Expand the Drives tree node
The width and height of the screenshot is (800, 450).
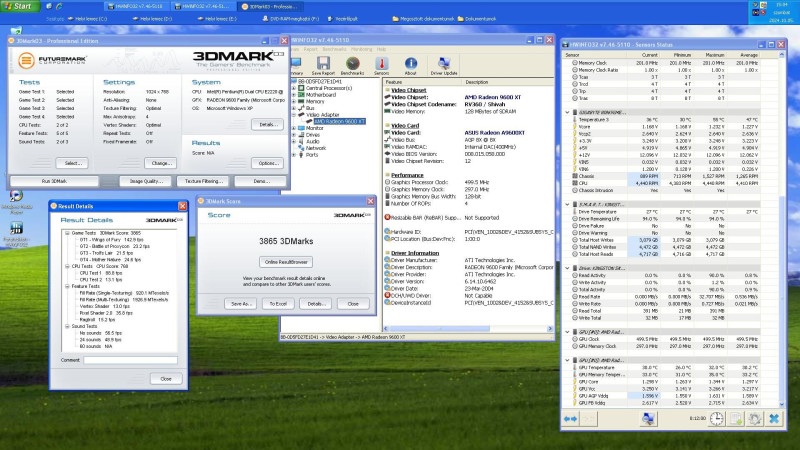coord(294,135)
